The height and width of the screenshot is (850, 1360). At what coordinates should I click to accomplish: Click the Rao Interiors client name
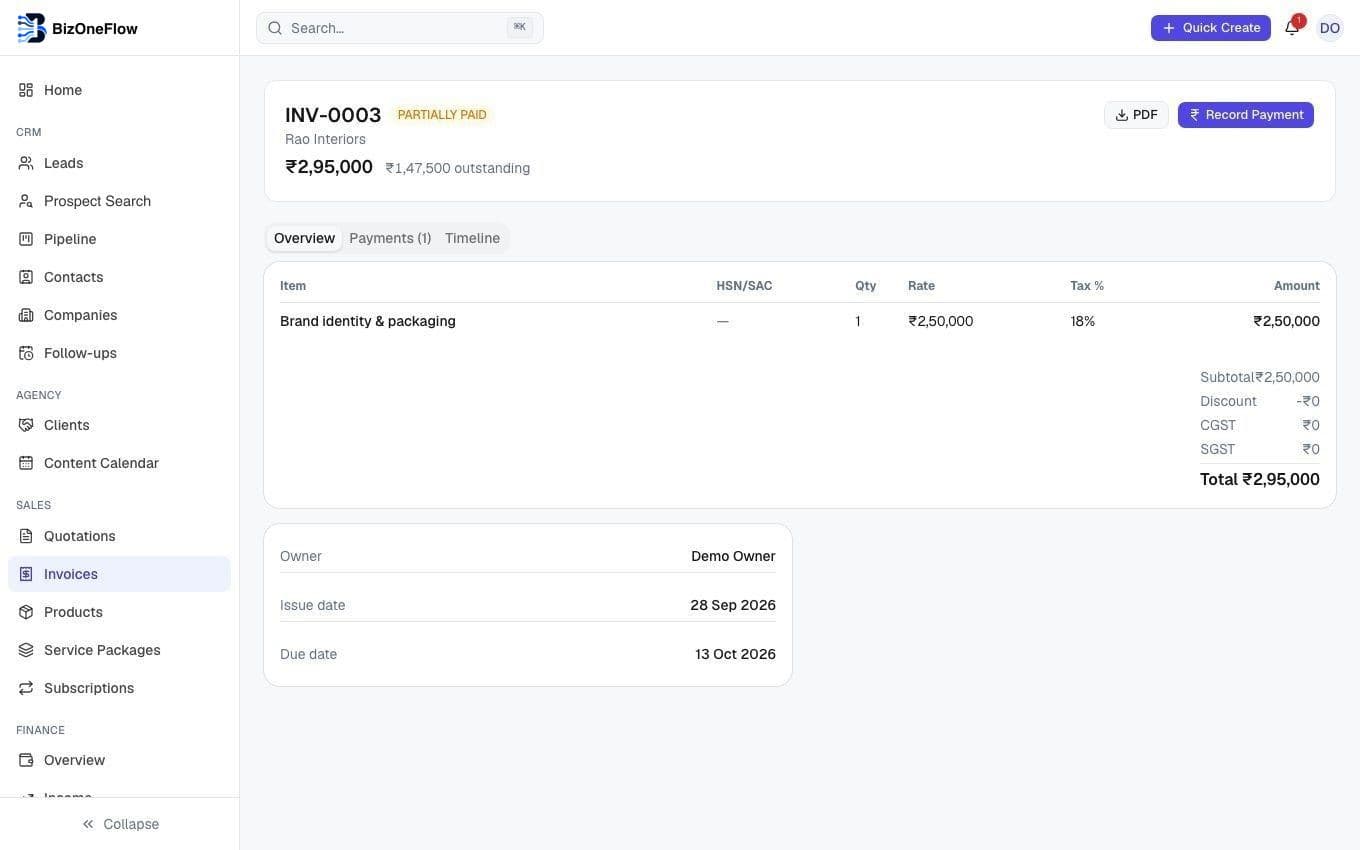pyautogui.click(x=325, y=139)
